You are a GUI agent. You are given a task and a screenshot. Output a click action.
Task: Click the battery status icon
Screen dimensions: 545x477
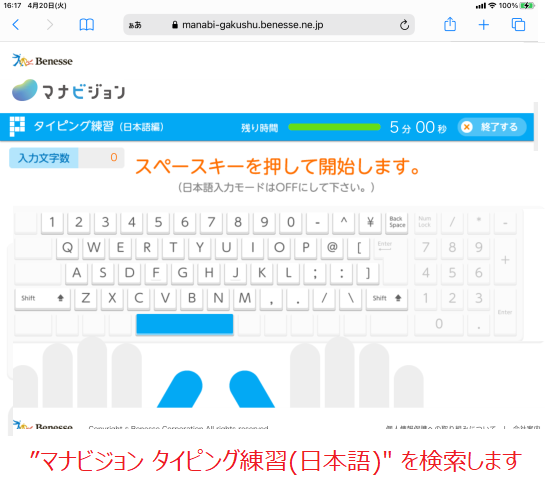click(x=527, y=6)
